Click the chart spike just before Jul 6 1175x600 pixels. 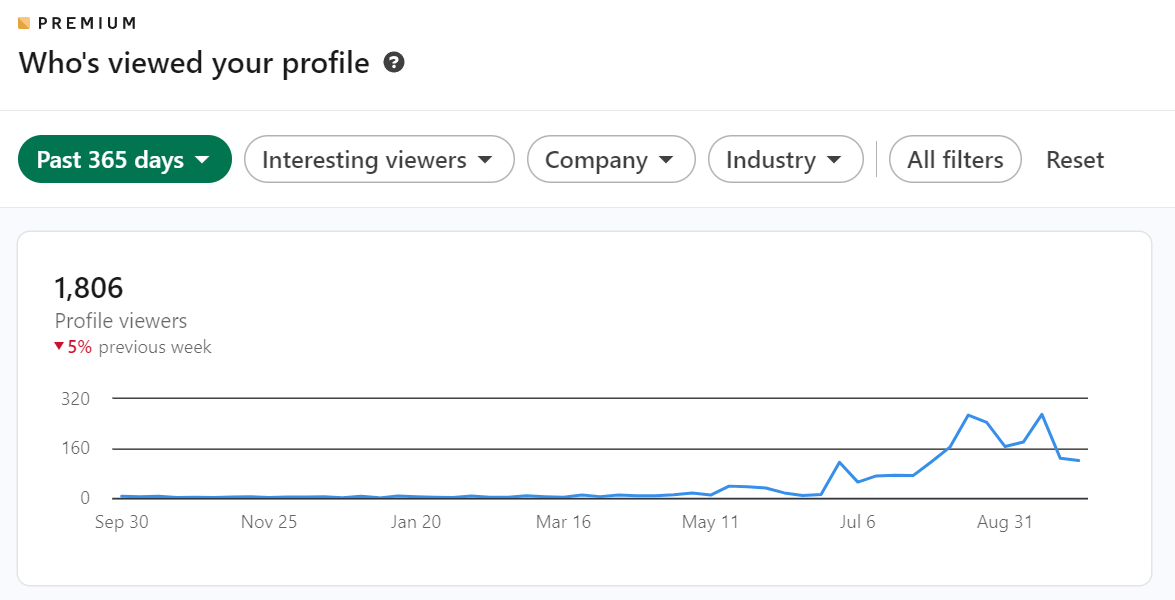(x=839, y=463)
